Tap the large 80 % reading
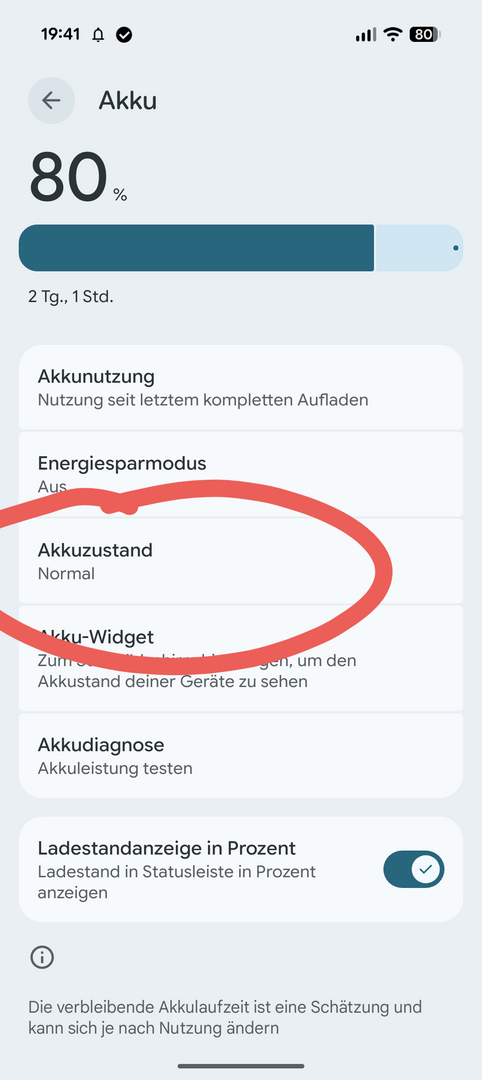 click(78, 177)
